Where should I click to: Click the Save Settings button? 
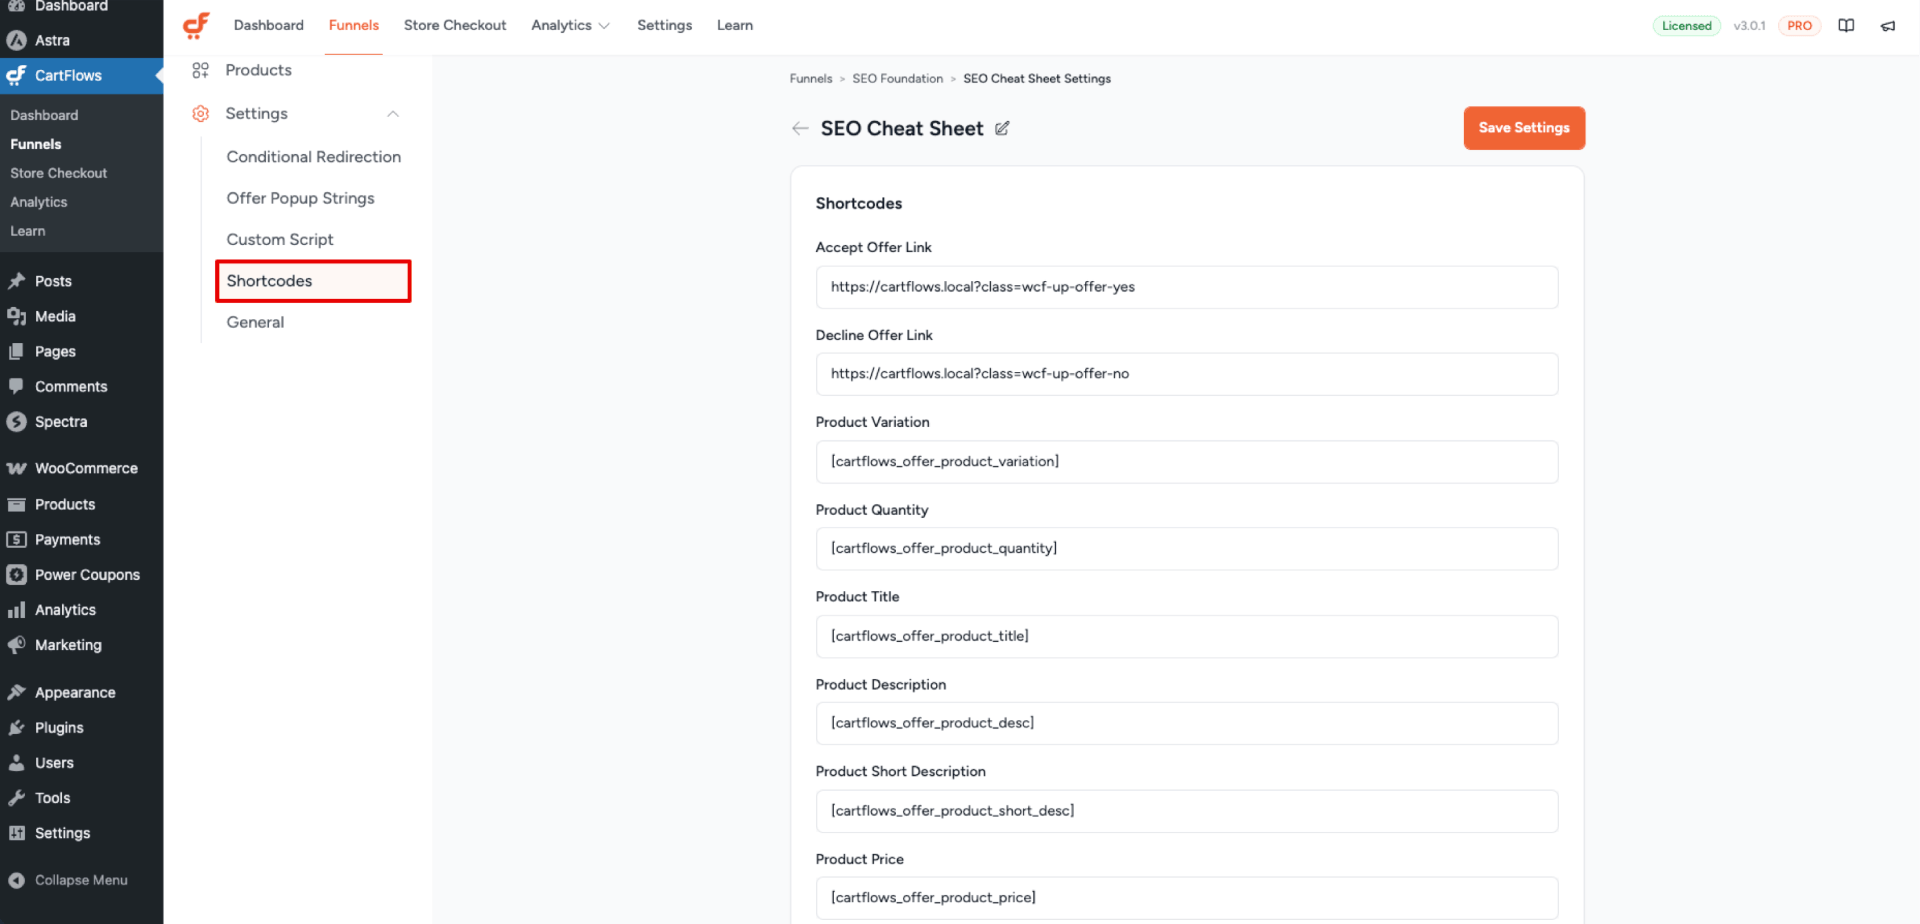[x=1524, y=128]
